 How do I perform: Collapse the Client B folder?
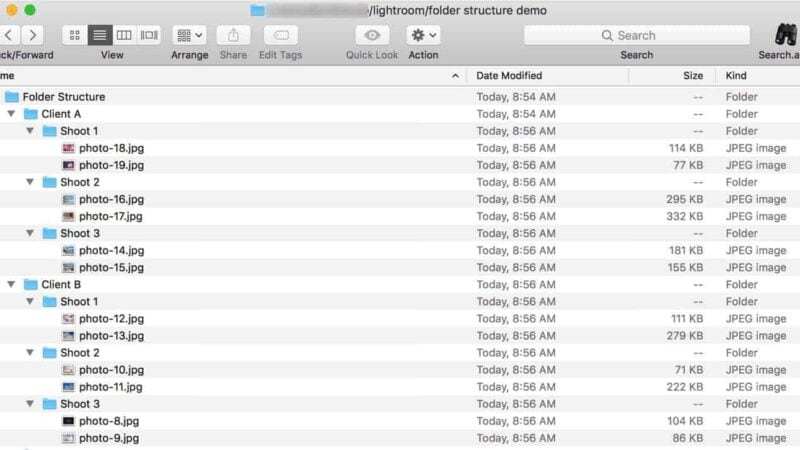coord(11,284)
